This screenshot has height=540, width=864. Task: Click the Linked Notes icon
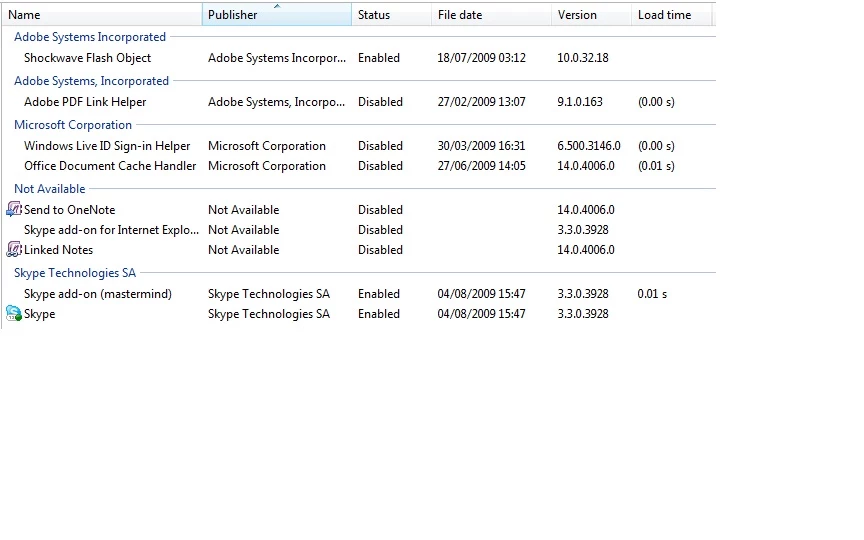click(14, 250)
